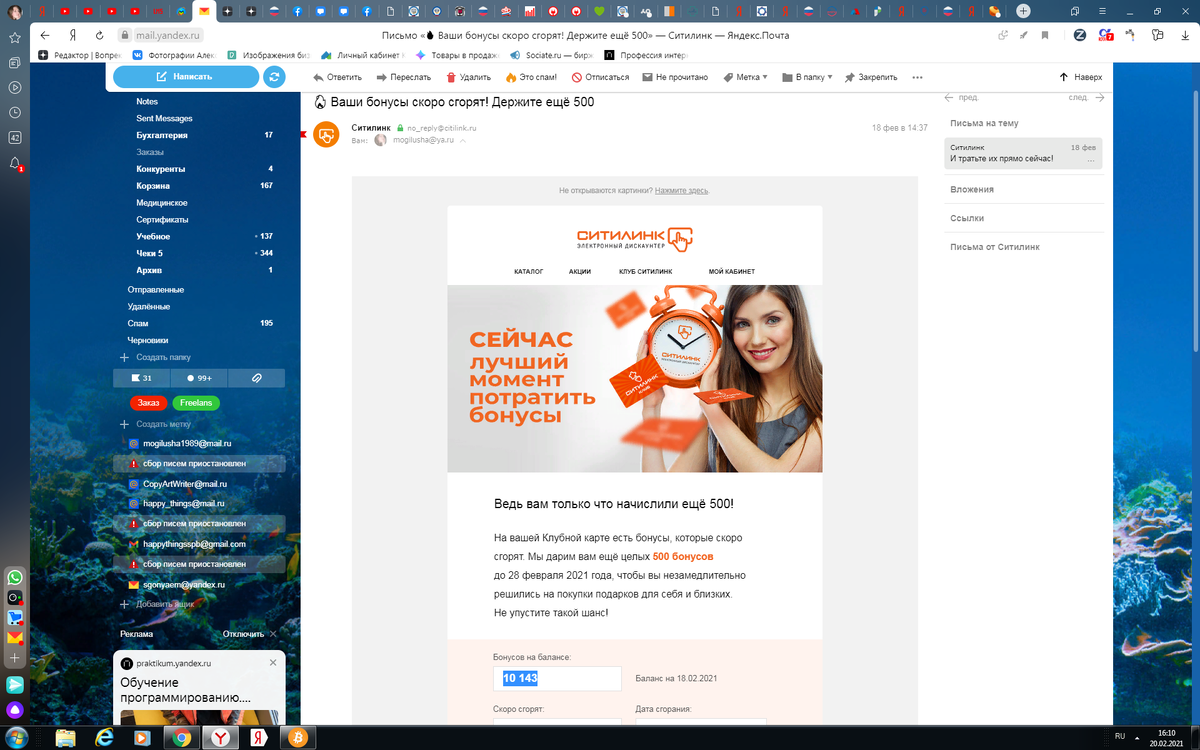Open new browser tab plus

[1023, 11]
